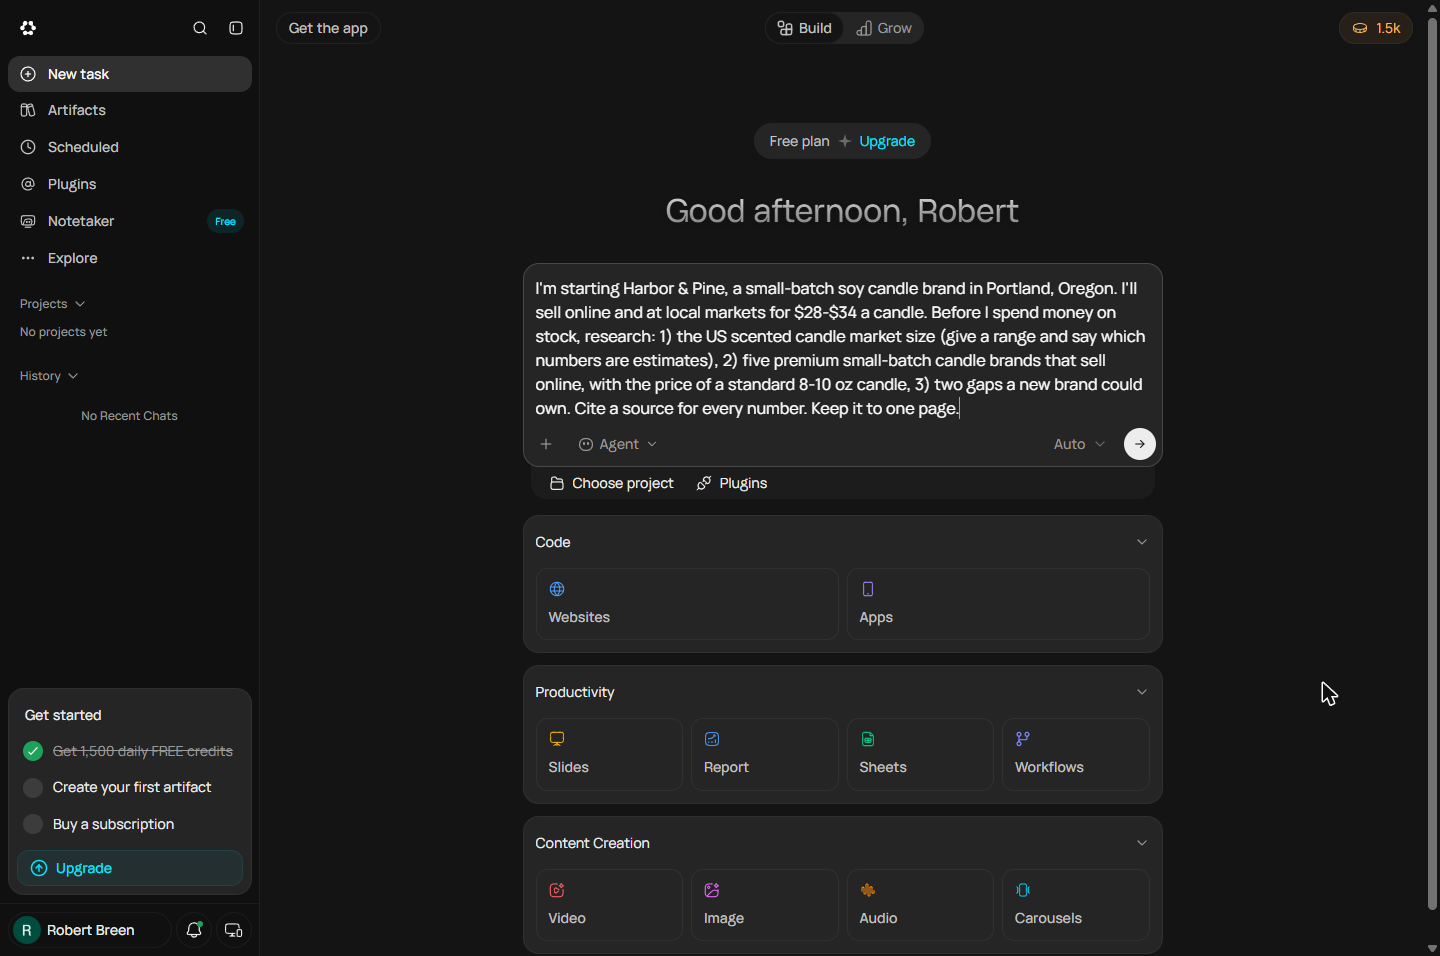This screenshot has height=956, width=1440.
Task: Switch to Grow mode
Action: coord(884,28)
